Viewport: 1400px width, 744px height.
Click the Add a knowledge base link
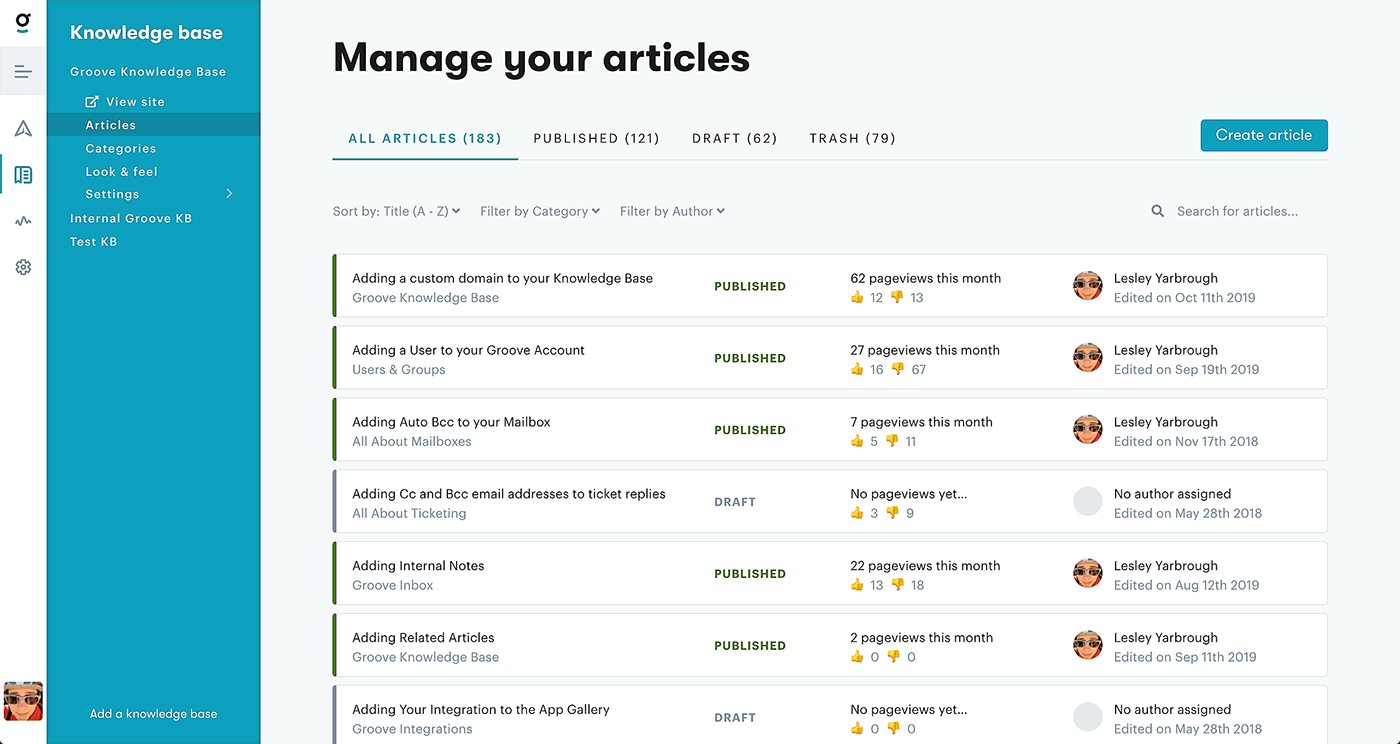[x=153, y=713]
